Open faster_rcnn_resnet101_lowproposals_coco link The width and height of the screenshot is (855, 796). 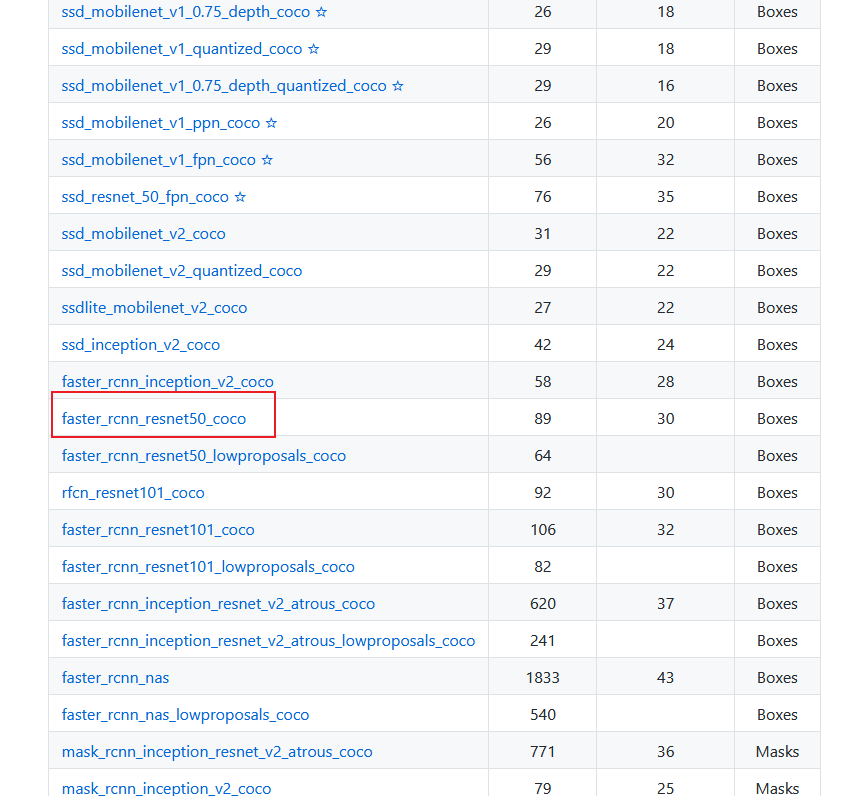(208, 567)
